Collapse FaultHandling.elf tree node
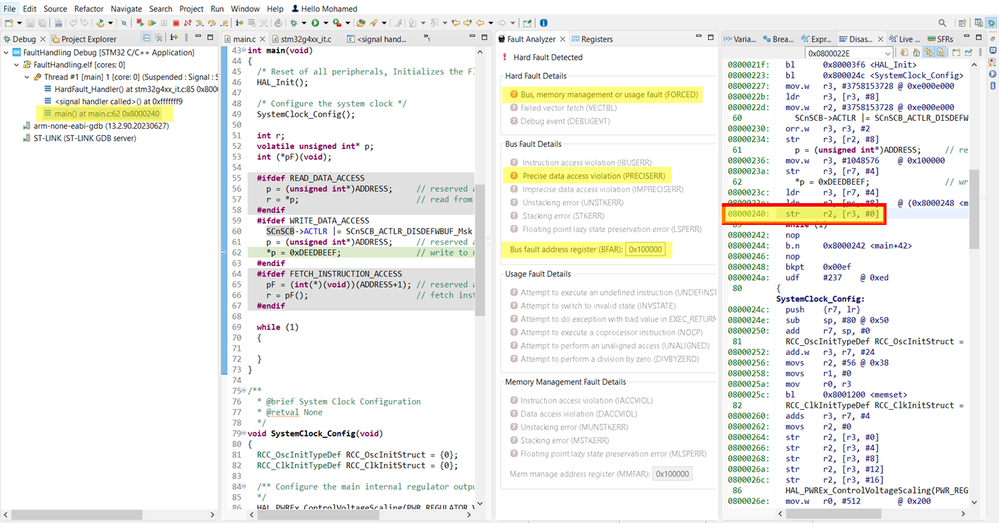 tap(17, 64)
